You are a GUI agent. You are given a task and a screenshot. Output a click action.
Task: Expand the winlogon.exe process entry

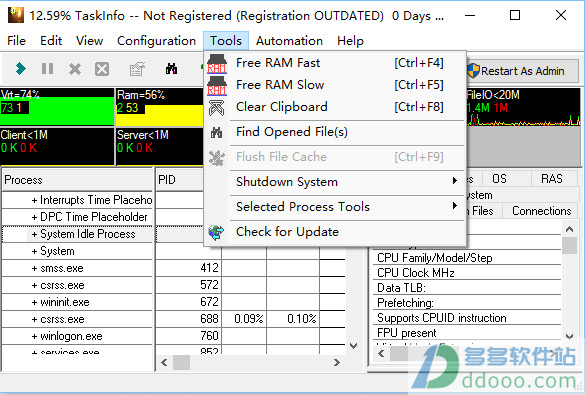(x=34, y=336)
